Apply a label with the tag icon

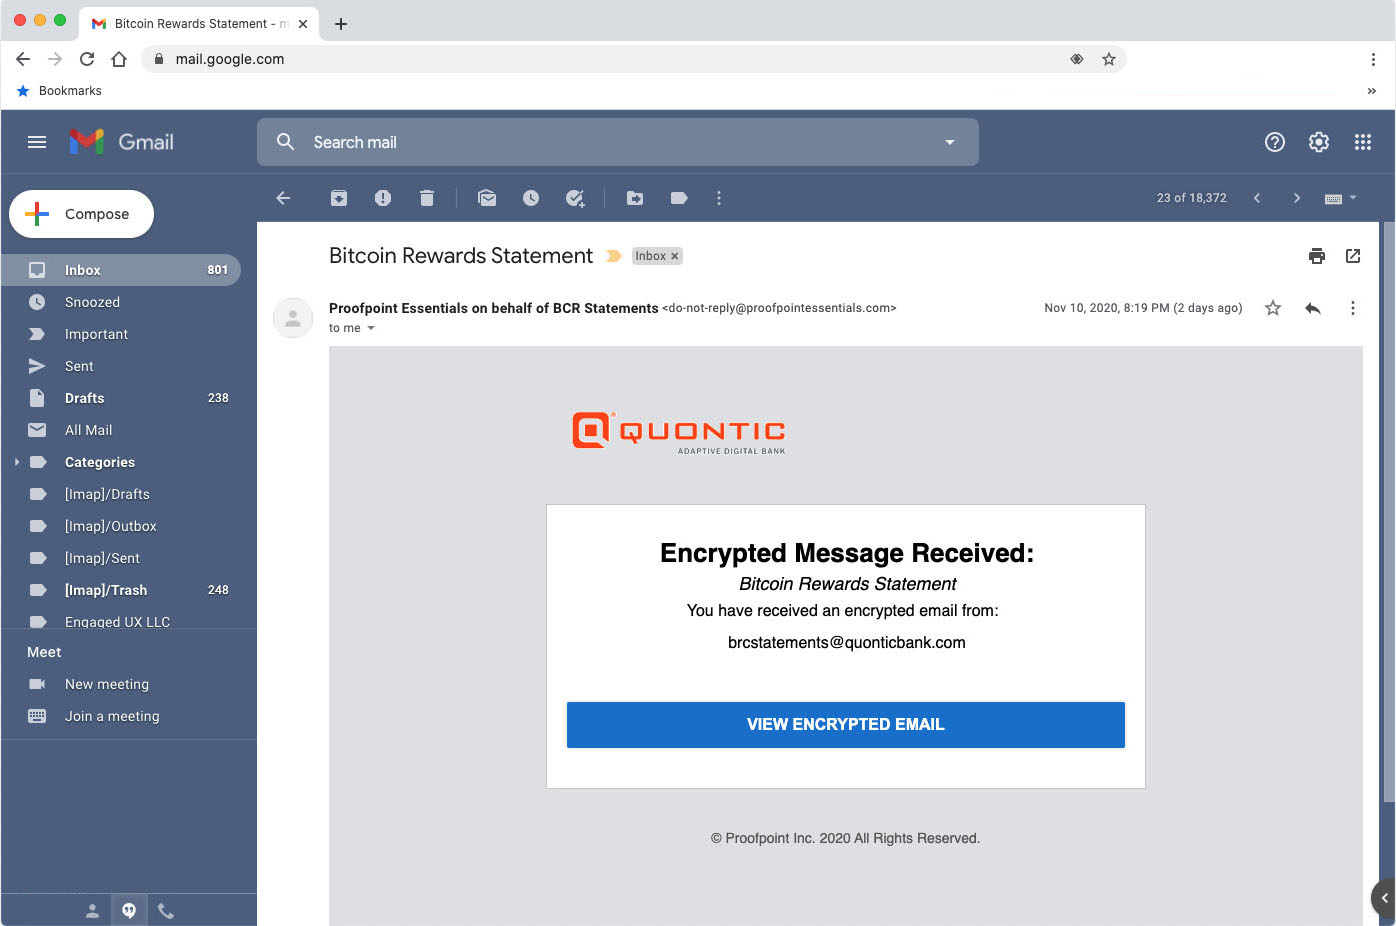point(679,198)
